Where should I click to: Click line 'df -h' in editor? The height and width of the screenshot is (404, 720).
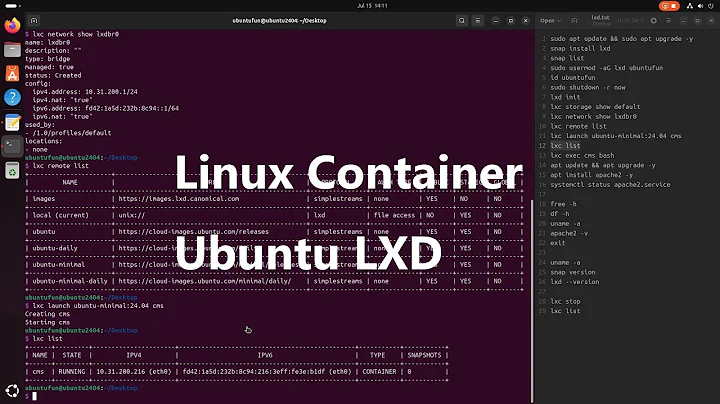pyautogui.click(x=560, y=213)
